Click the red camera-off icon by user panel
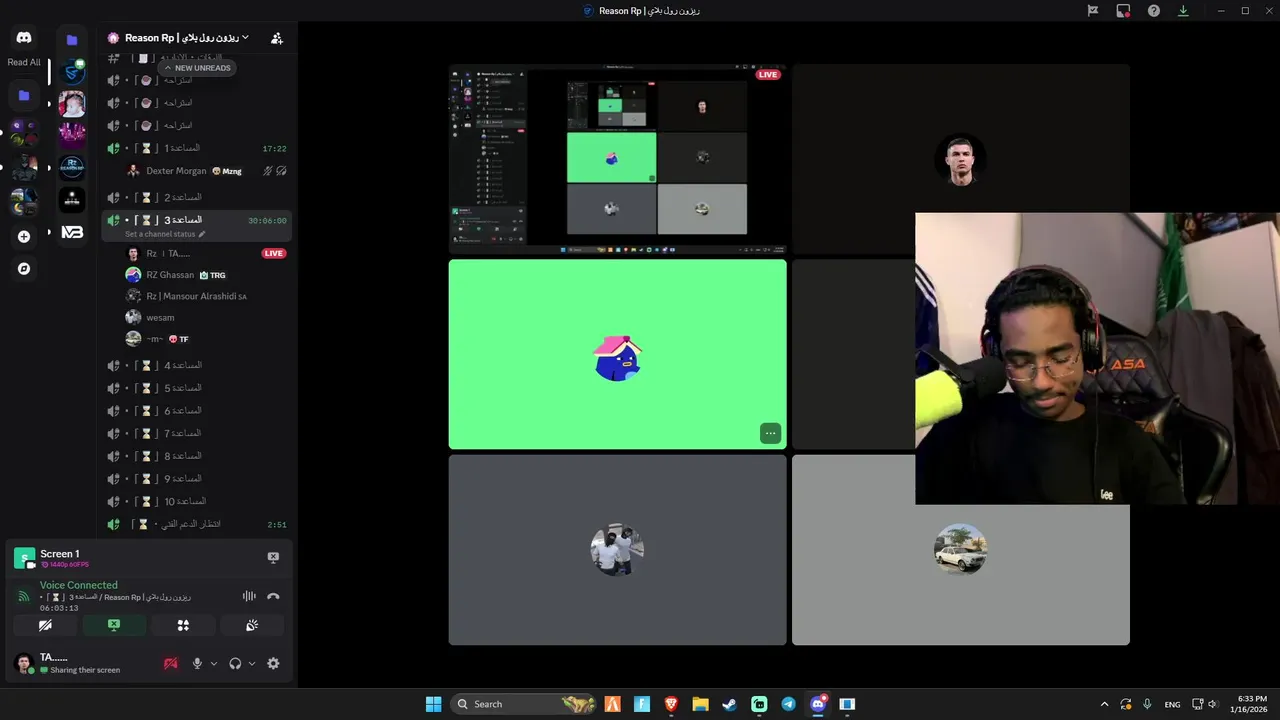 click(171, 663)
